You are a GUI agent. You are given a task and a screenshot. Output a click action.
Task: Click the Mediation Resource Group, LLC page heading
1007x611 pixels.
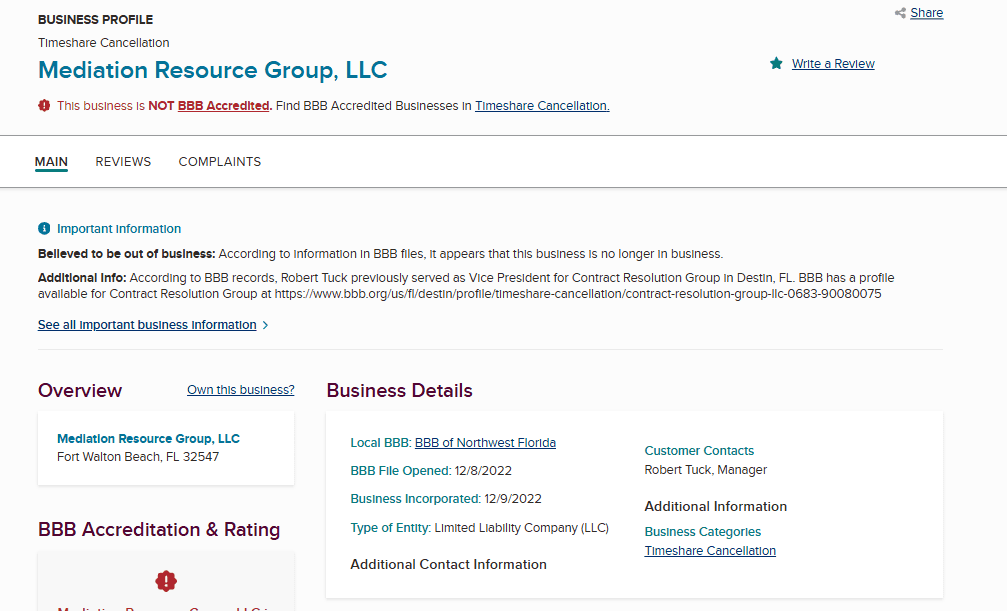tap(212, 70)
